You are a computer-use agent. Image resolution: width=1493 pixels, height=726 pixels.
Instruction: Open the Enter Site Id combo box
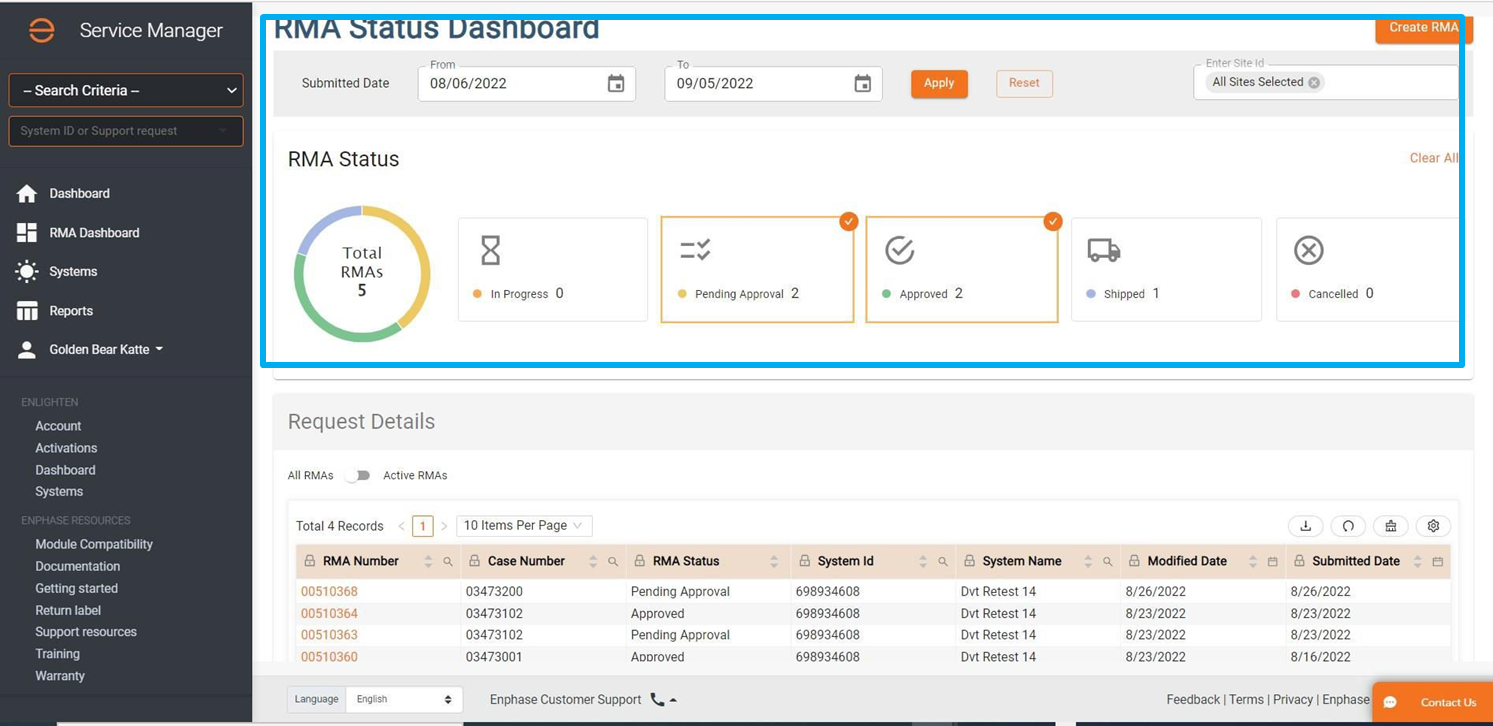click(1326, 82)
